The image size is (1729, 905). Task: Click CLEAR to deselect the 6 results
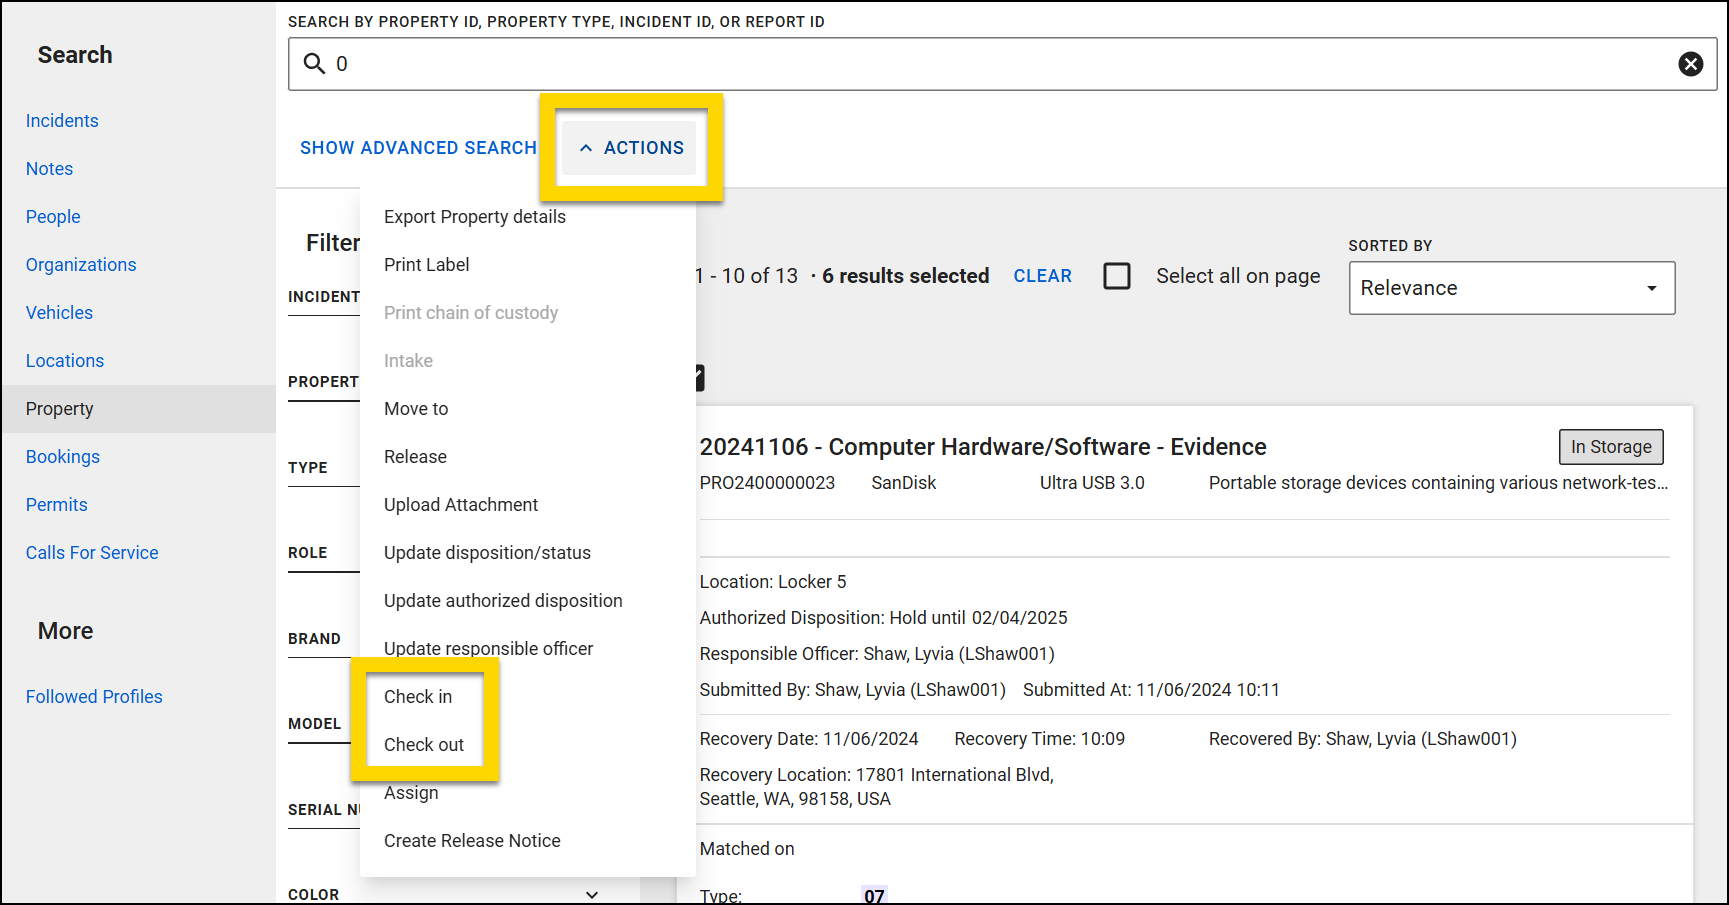click(1043, 275)
